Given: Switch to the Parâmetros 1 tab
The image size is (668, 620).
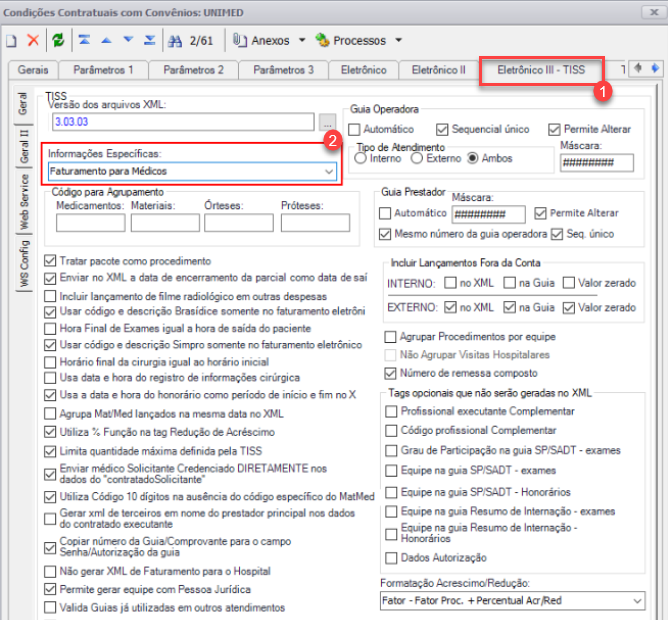Looking at the screenshot, I should coord(103,70).
